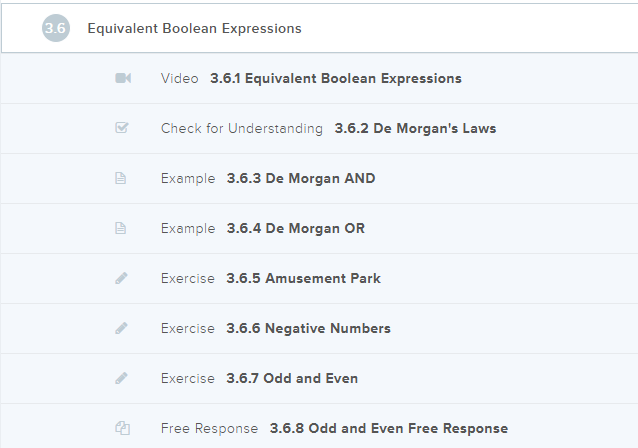Start exercise 3.6.6 Negative Numbers
This screenshot has height=448, width=638.
(308, 328)
